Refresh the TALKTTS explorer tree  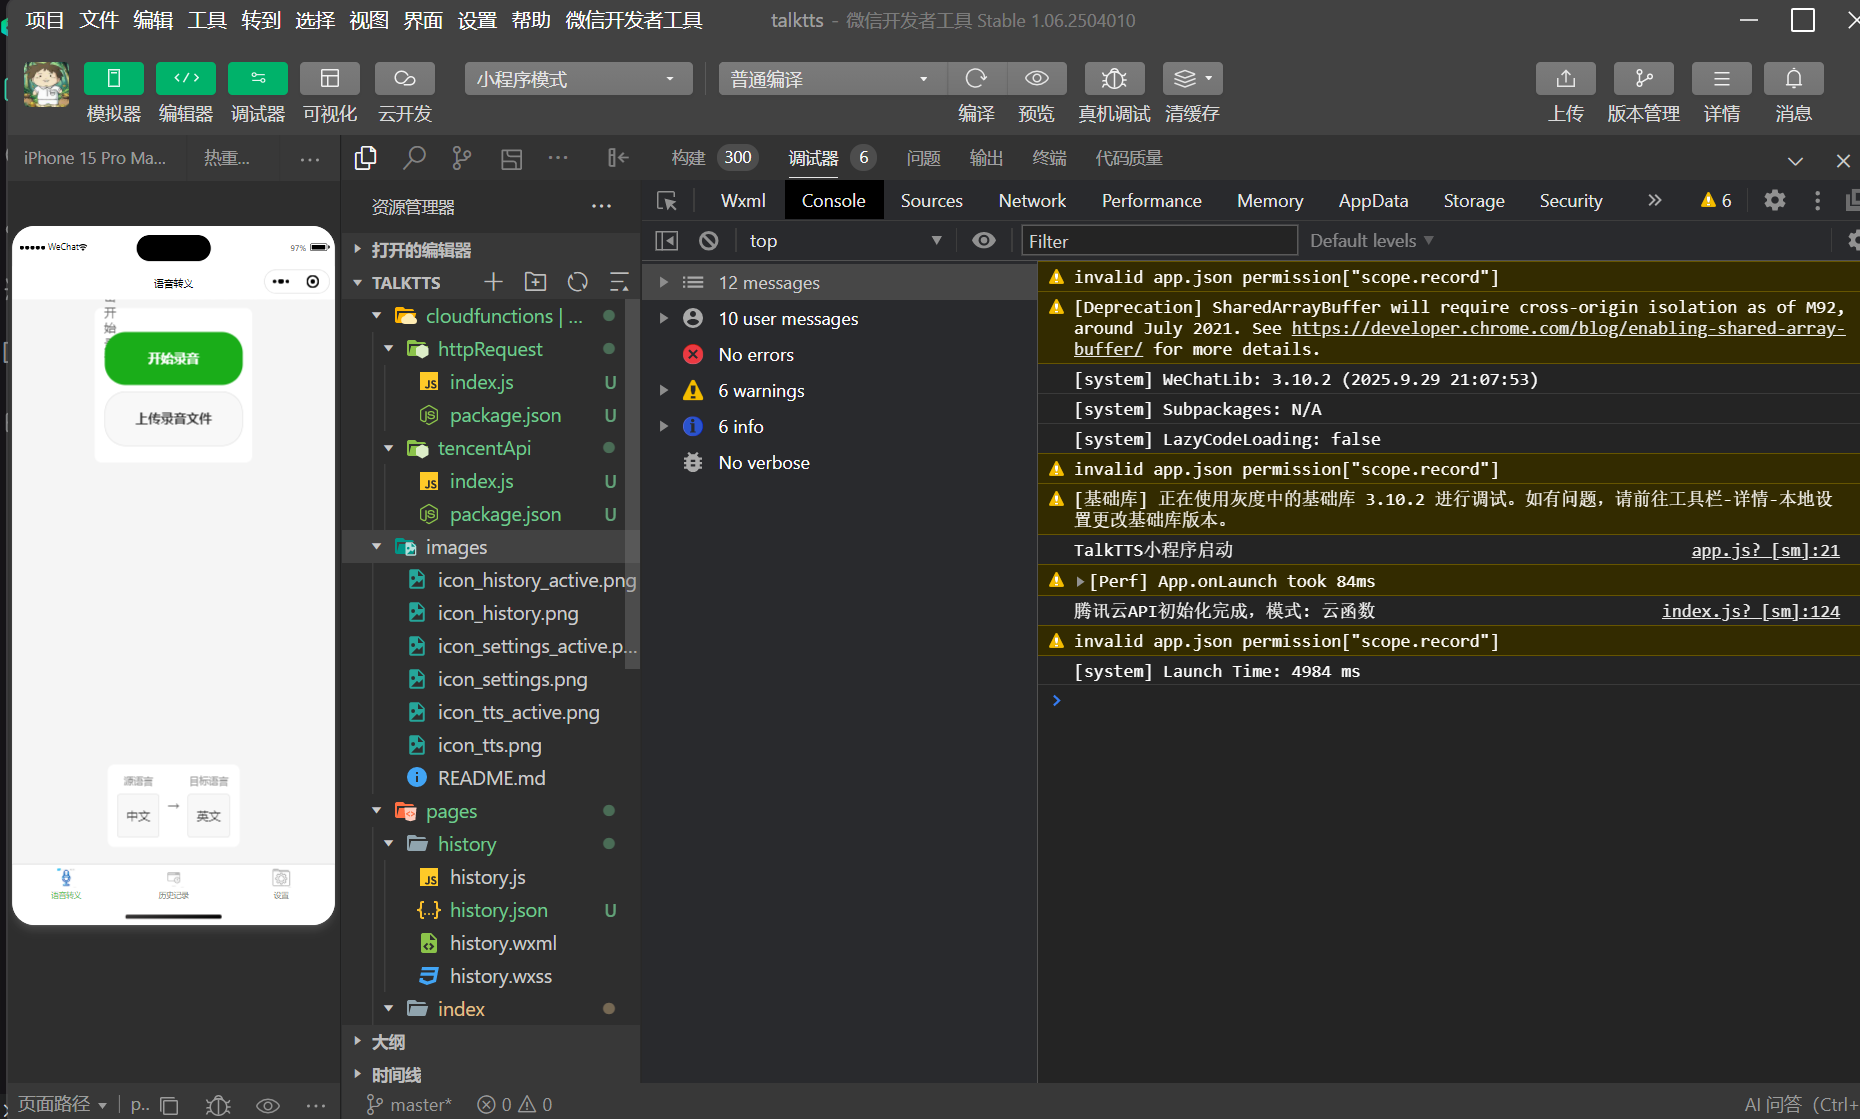click(578, 282)
